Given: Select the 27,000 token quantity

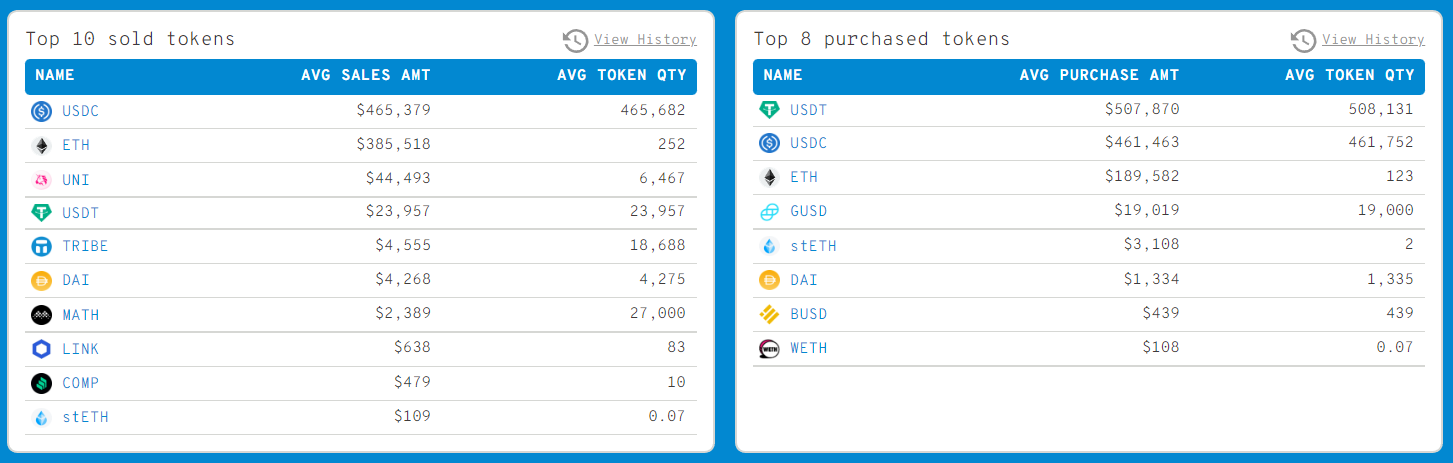Looking at the screenshot, I should (x=657, y=313).
